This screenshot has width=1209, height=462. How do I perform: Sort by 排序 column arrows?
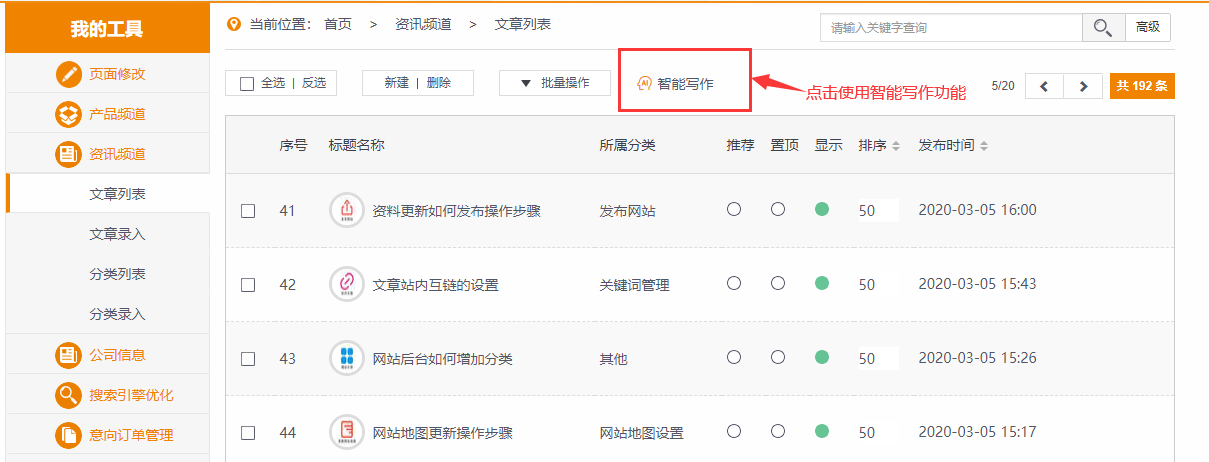click(896, 146)
